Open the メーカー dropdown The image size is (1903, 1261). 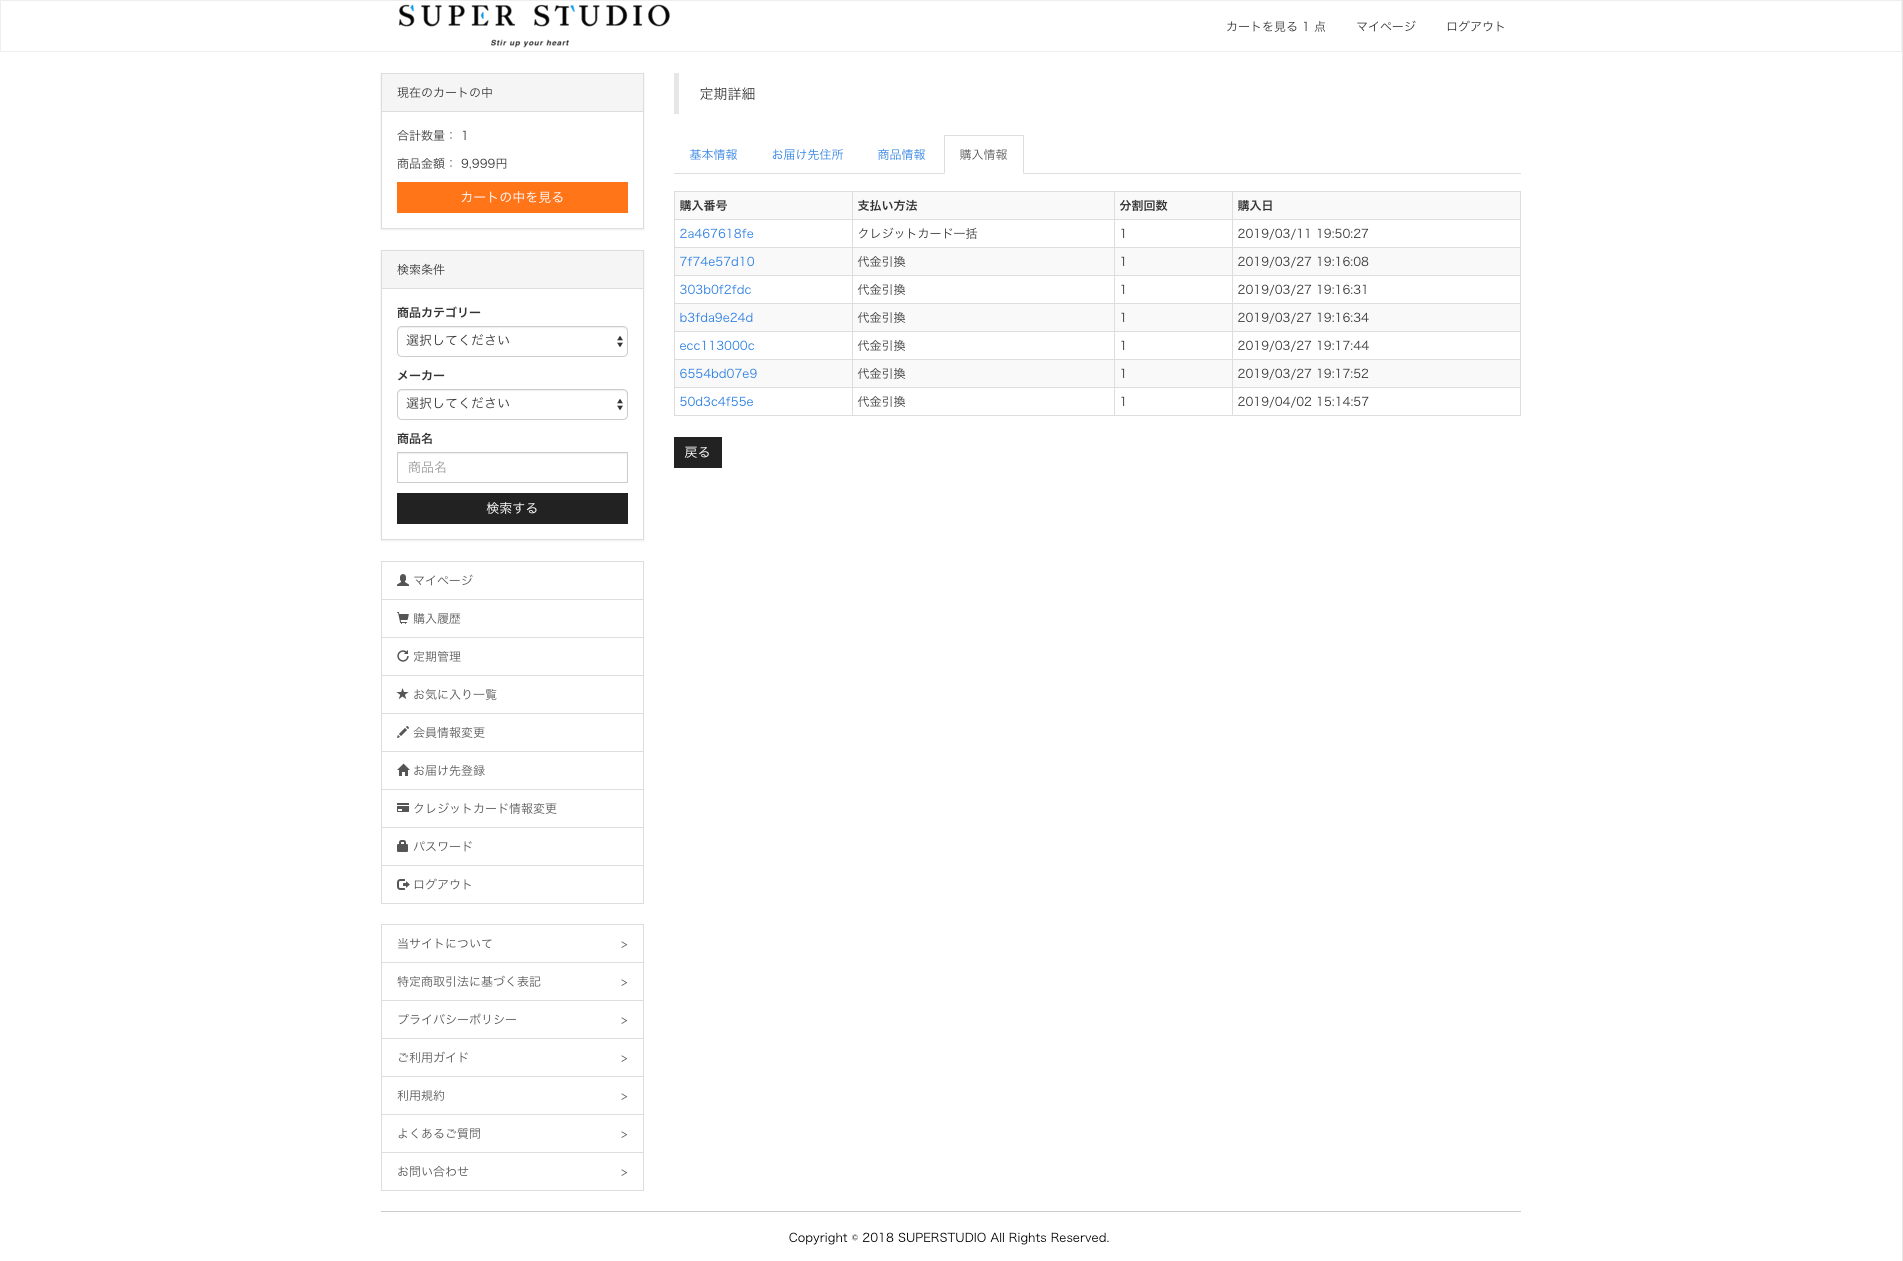point(512,404)
